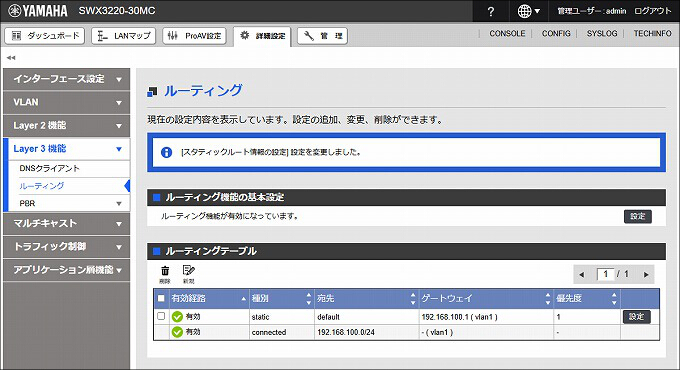This screenshot has height=370, width=680.
Task: Go to previous table page arrow
Action: click(582, 275)
